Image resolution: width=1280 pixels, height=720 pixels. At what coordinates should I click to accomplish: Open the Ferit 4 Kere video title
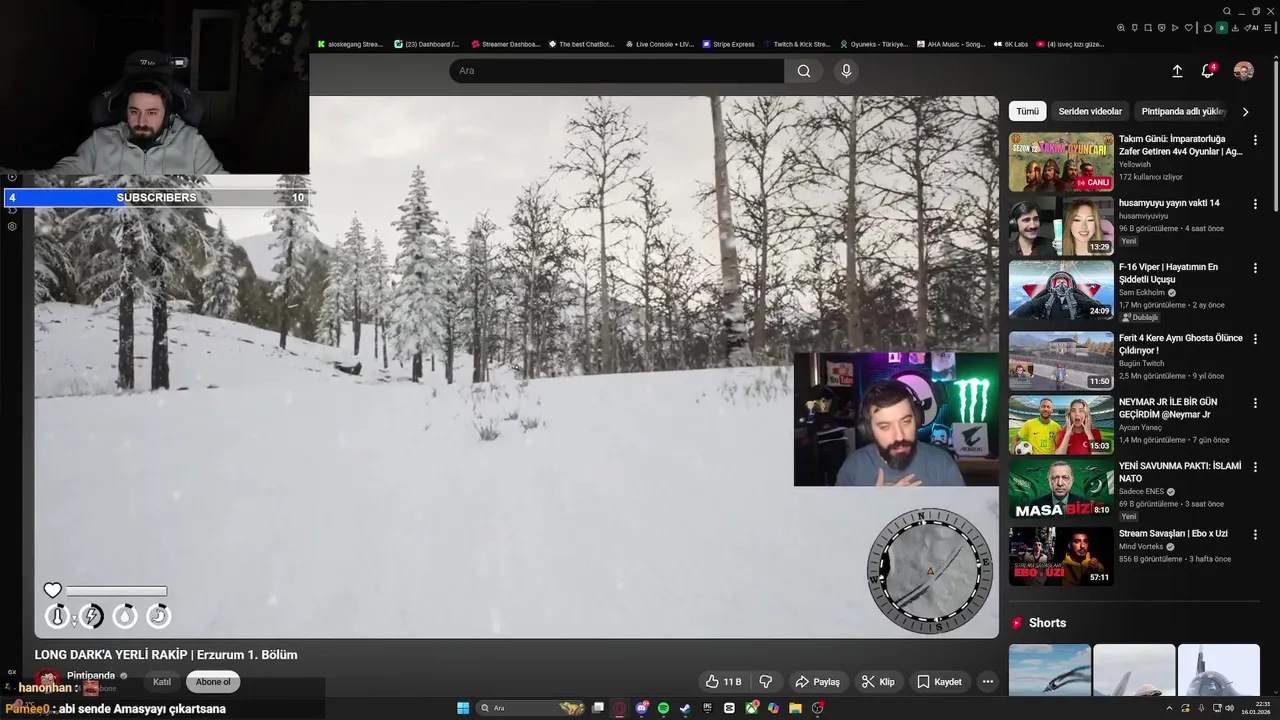[x=1181, y=344]
